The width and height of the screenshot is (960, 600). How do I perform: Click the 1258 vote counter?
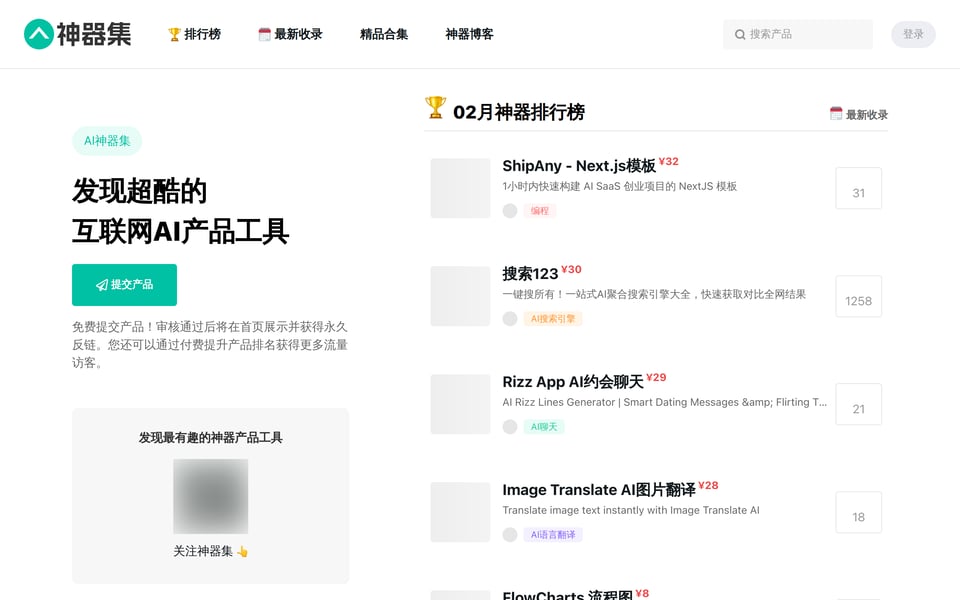click(858, 296)
